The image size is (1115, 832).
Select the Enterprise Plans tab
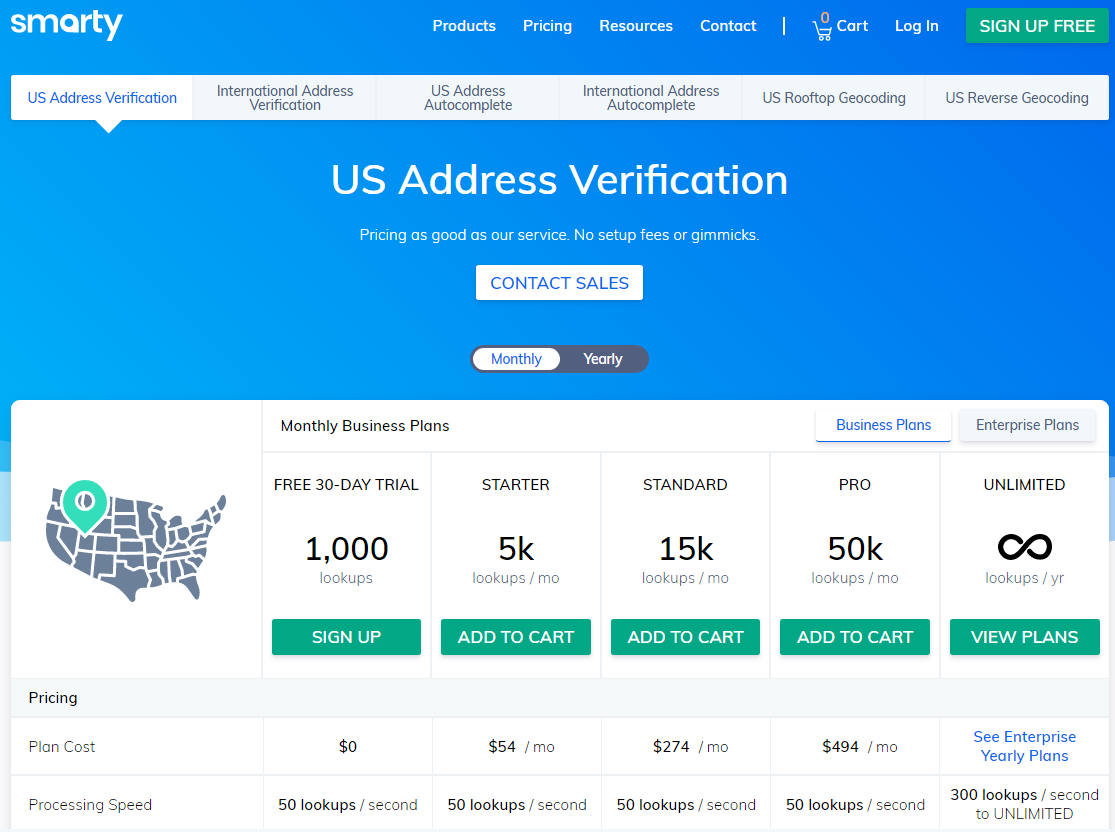(1027, 425)
